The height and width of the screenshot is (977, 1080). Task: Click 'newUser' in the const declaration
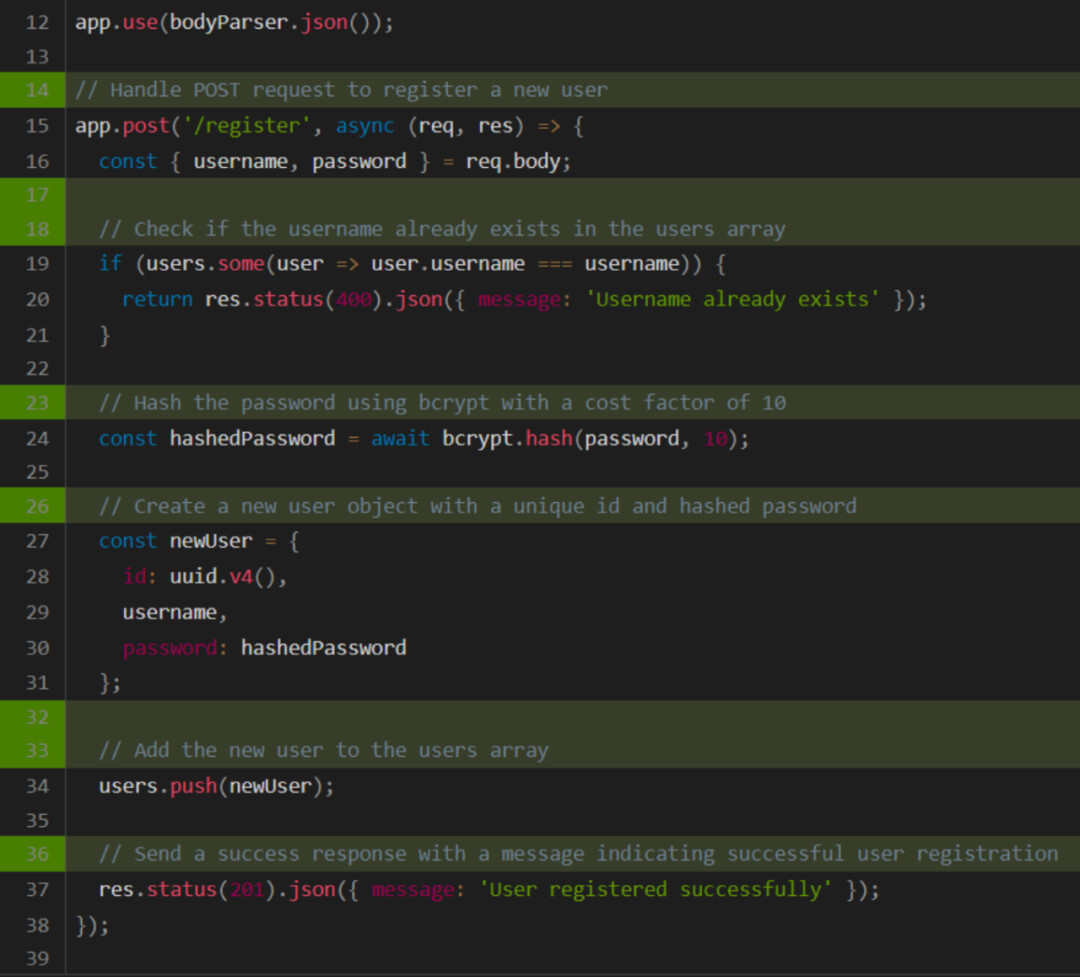tap(211, 542)
